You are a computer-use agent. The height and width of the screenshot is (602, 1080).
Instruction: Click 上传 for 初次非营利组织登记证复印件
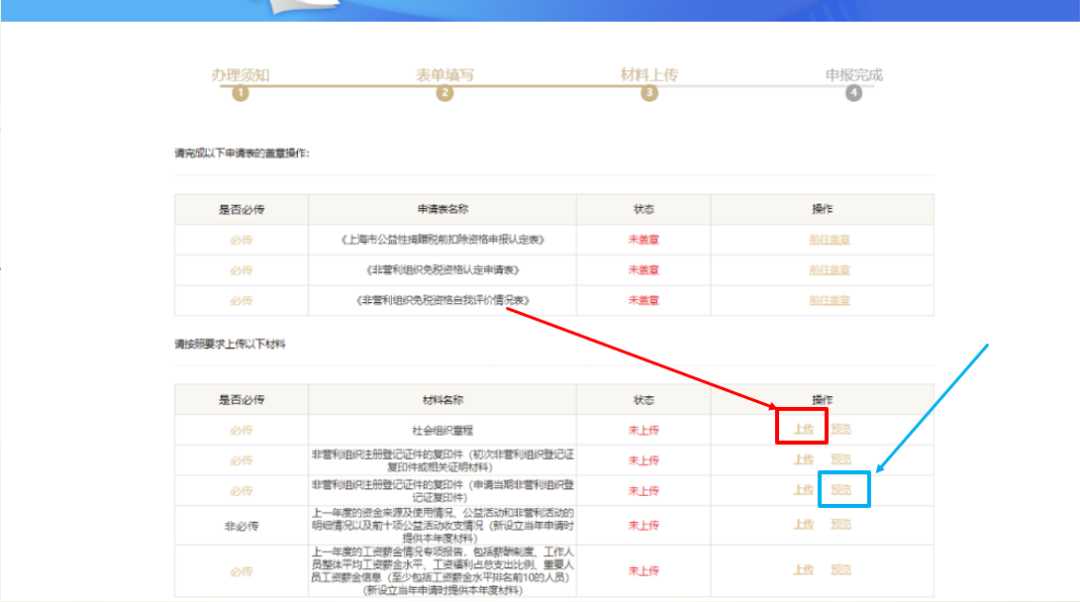pyautogui.click(x=803, y=460)
